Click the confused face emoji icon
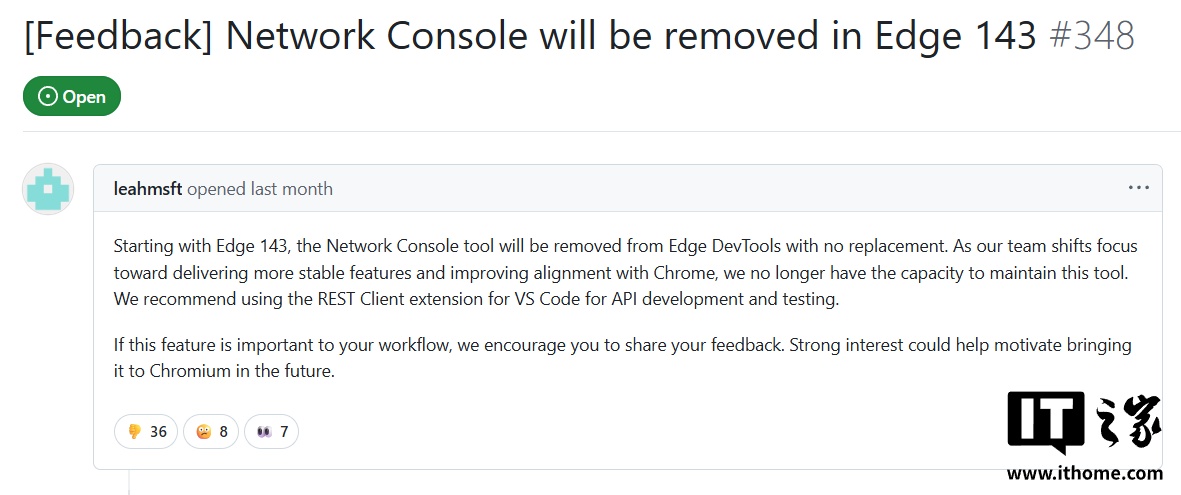This screenshot has height=495, width=1181. (x=204, y=432)
